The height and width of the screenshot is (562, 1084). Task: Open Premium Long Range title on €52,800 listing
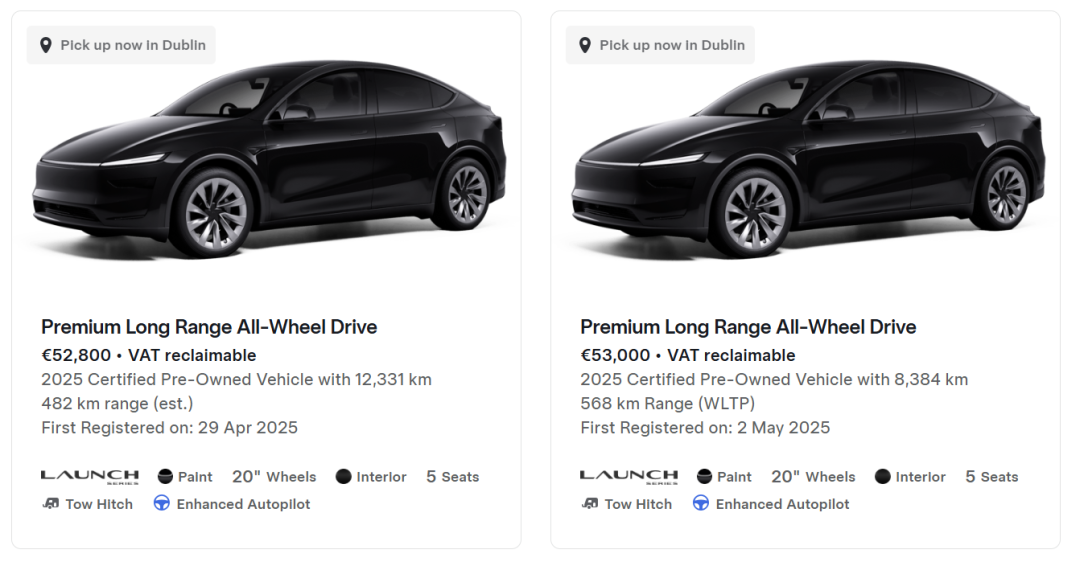(x=209, y=327)
